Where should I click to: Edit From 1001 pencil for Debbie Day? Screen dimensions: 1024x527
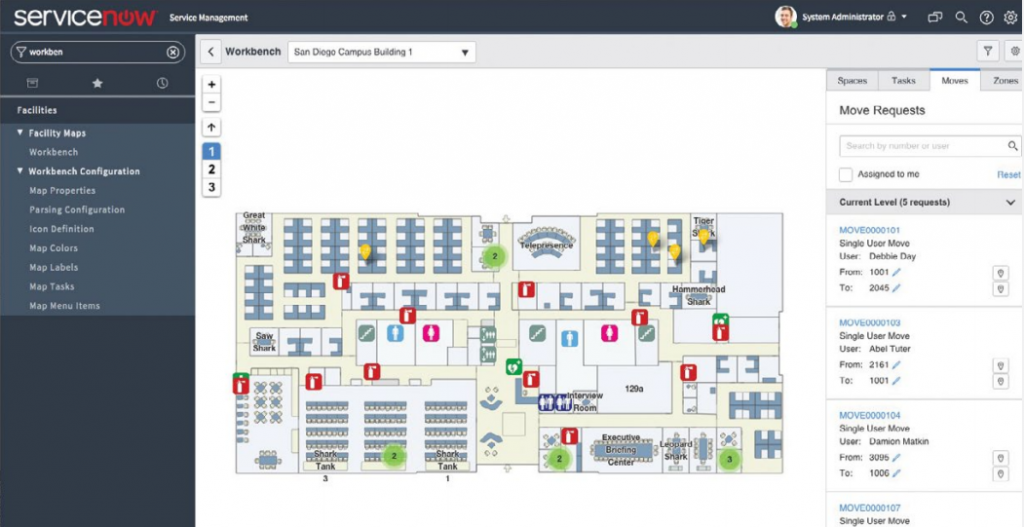coord(896,272)
